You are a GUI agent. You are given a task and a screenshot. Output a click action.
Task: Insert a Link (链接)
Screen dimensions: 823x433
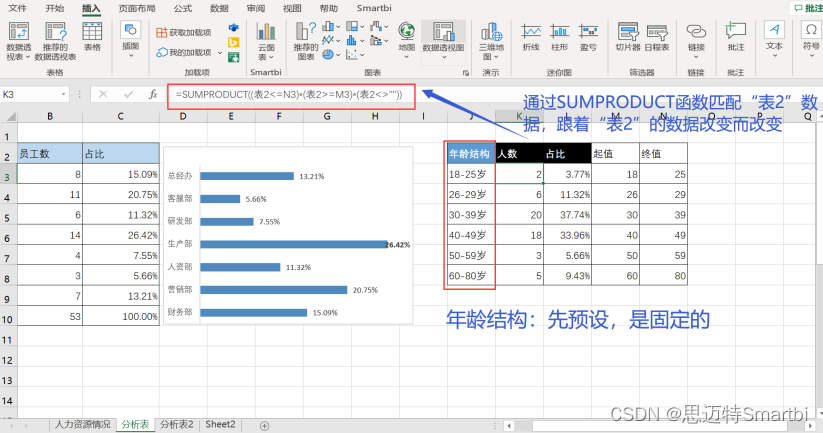point(696,39)
